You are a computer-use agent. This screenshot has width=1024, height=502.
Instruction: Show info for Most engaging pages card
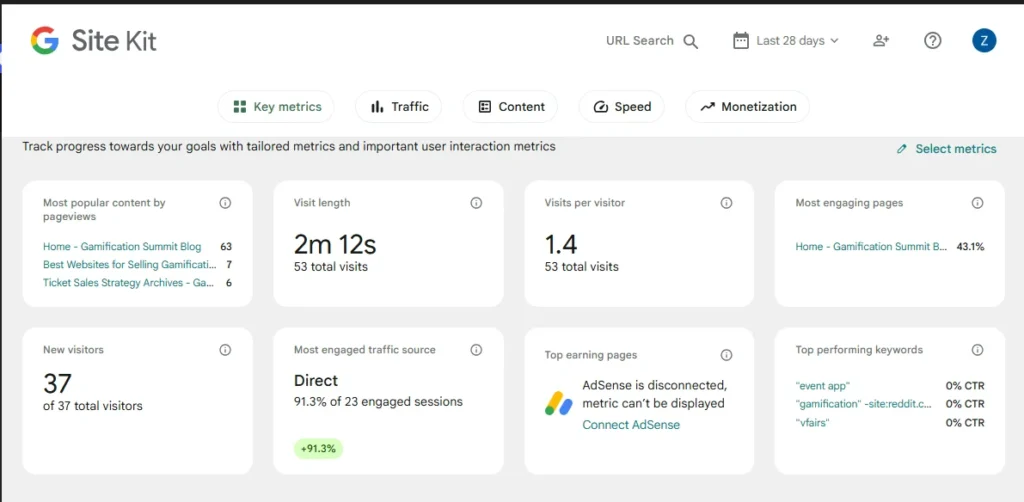point(977,203)
